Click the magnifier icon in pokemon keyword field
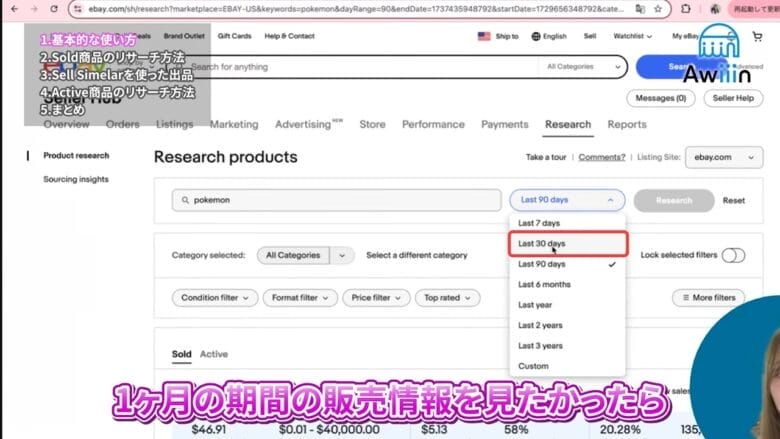Screen dimensions: 780x439 [x=185, y=200]
